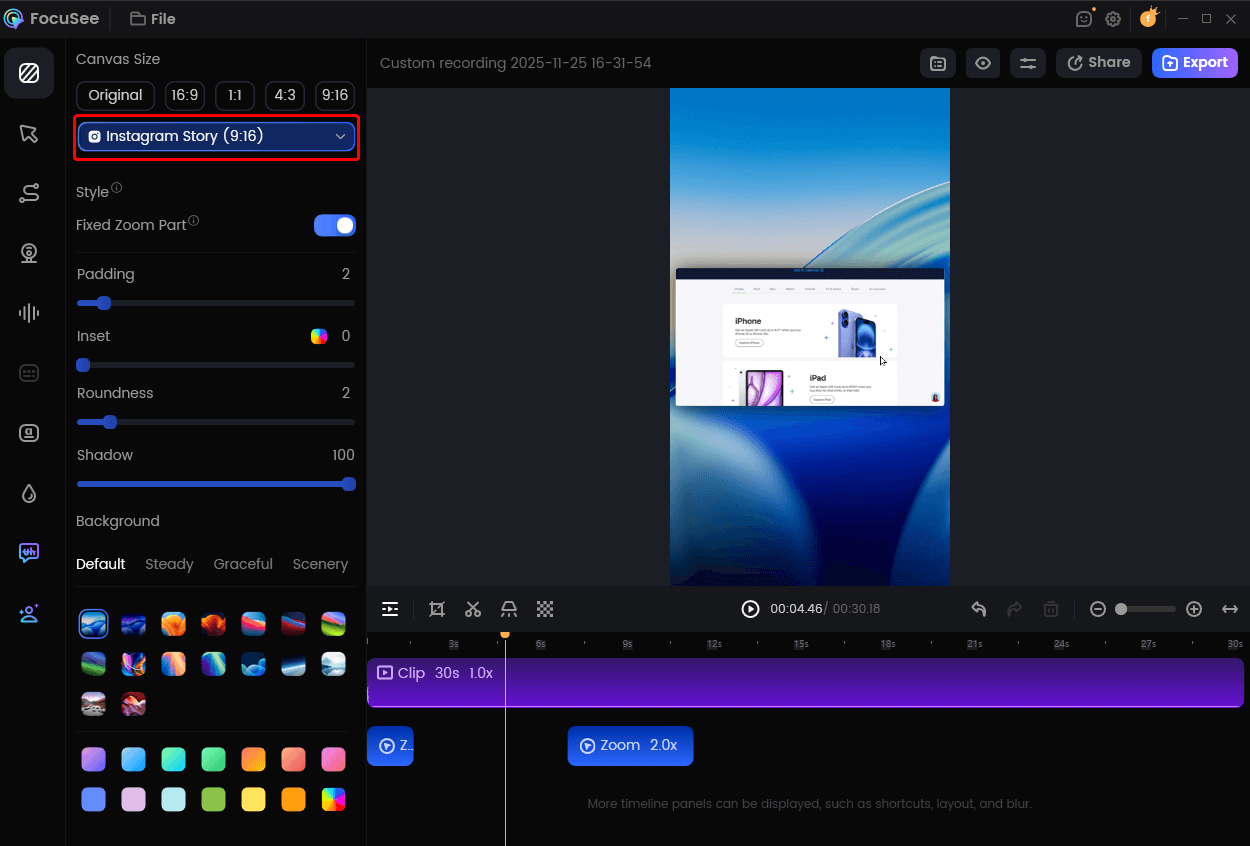The width and height of the screenshot is (1250, 846).
Task: Select the crop tool above the timeline
Action: 436,608
